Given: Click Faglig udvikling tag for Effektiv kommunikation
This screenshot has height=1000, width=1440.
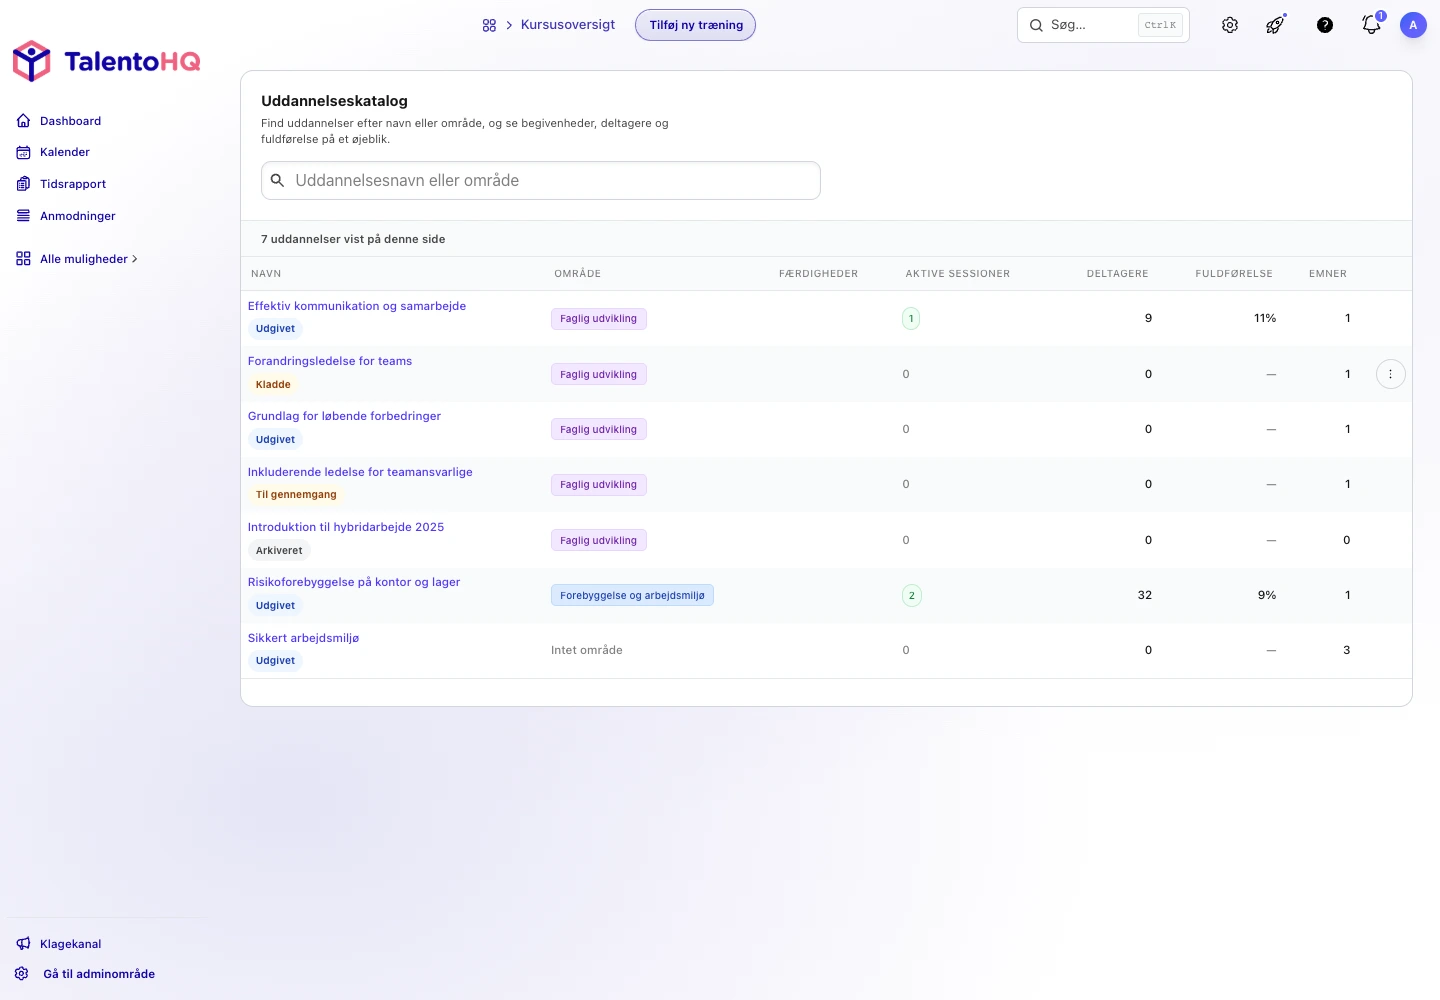Looking at the screenshot, I should click(599, 319).
